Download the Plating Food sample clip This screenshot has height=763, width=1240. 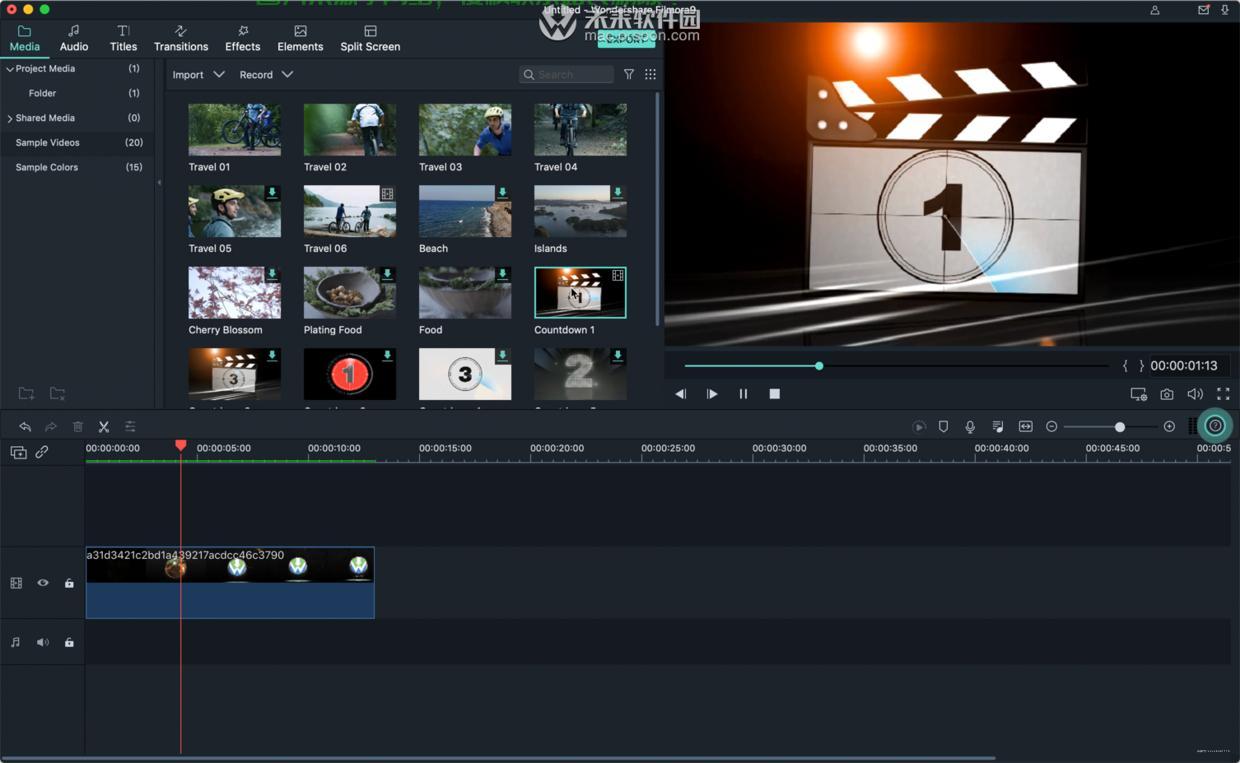tap(387, 274)
